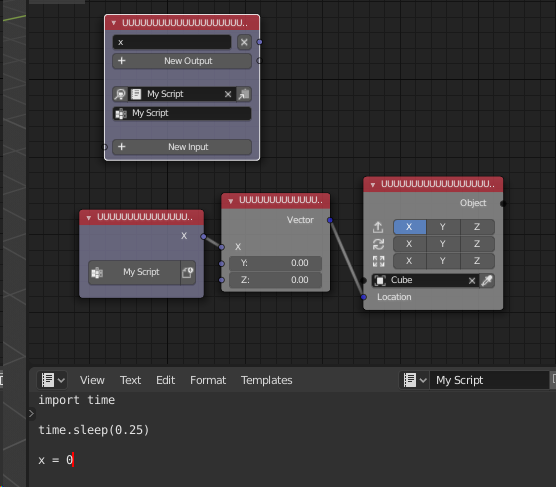Click the icon right of the My Script button

188,272
